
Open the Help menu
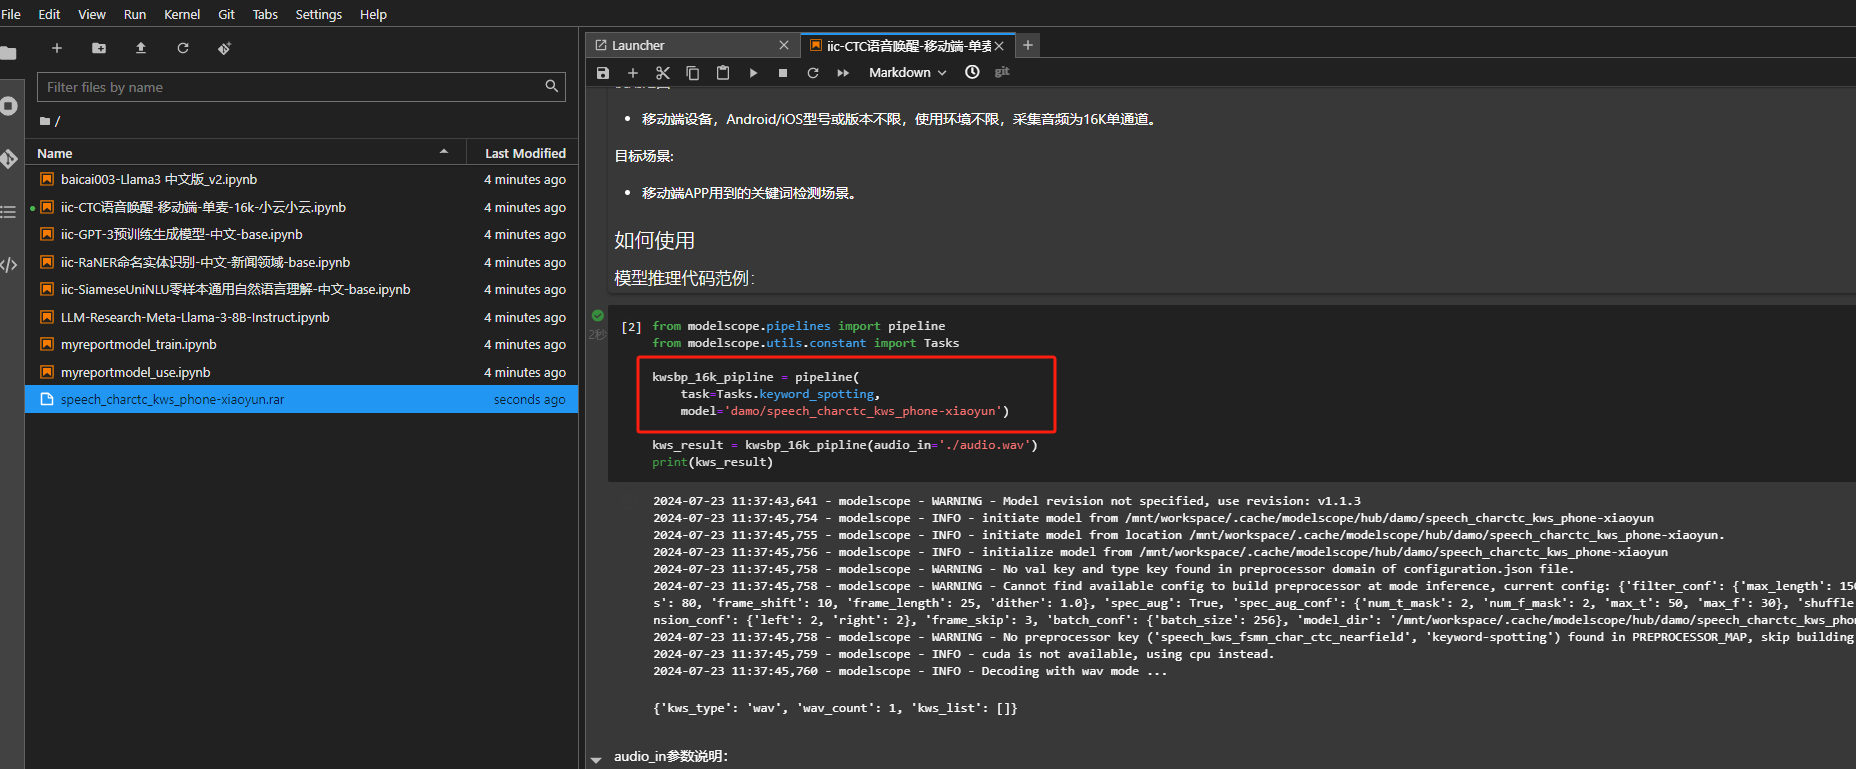pyautogui.click(x=373, y=14)
